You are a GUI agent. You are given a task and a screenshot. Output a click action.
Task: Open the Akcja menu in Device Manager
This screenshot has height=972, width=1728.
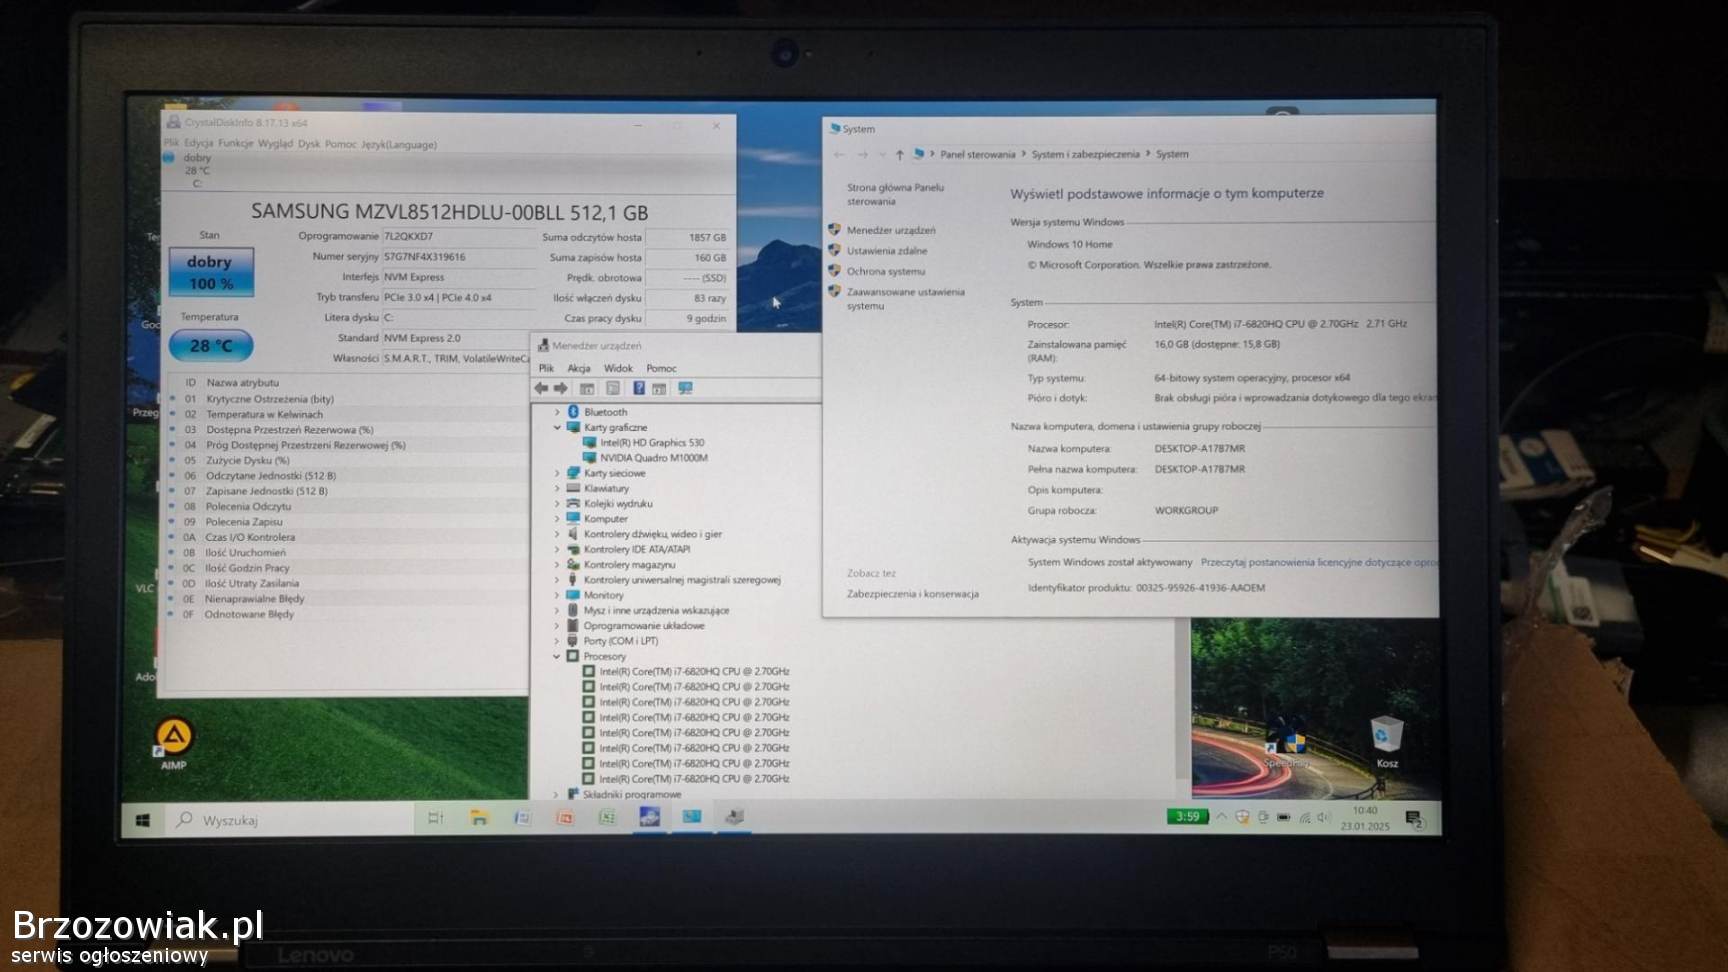click(x=579, y=368)
